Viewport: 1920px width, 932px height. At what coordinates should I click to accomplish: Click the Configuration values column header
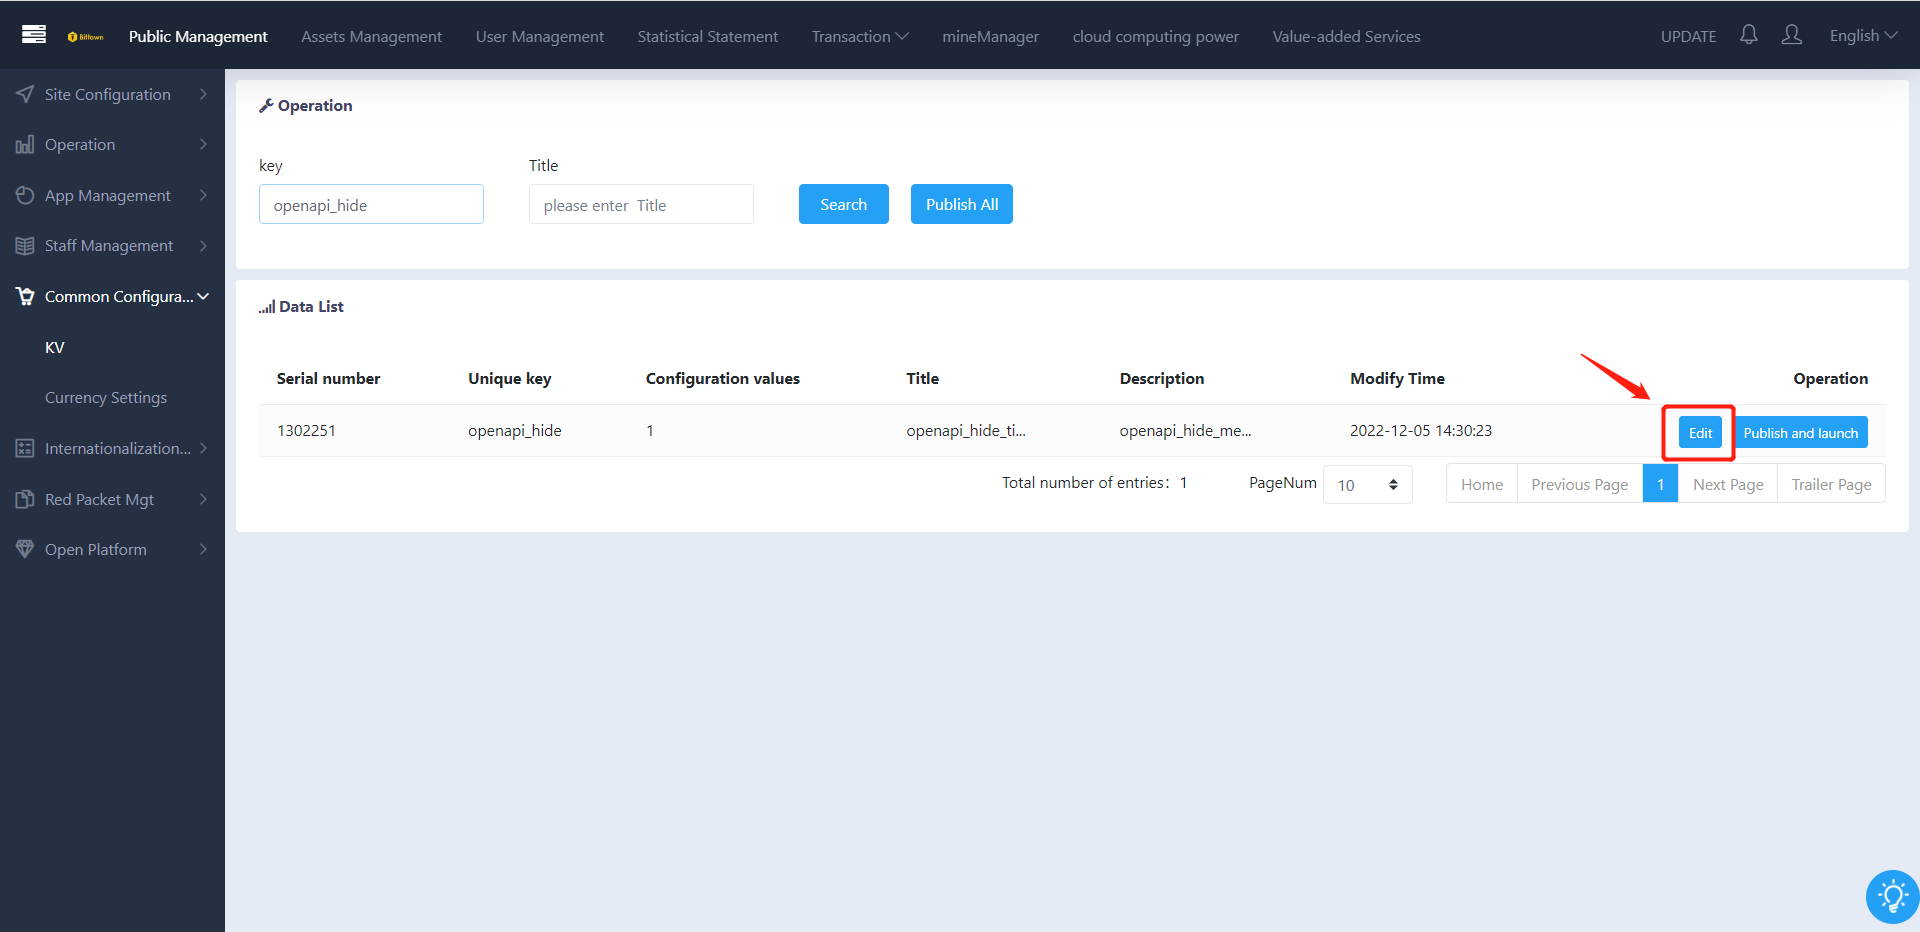pyautogui.click(x=722, y=378)
